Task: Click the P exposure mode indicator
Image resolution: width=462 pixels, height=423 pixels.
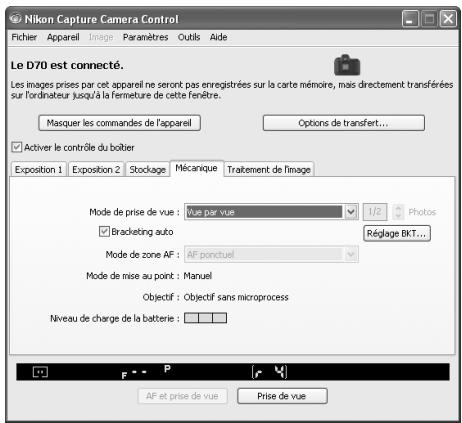Action: [x=167, y=369]
